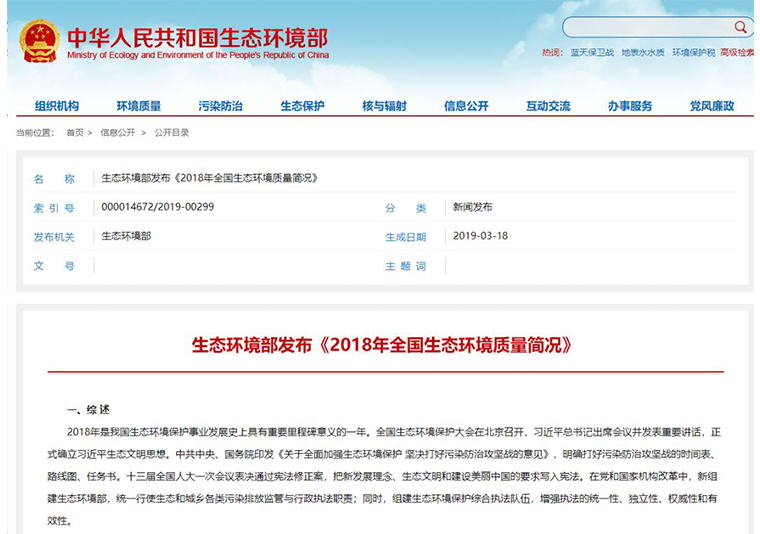The image size is (760, 534).
Task: Open 高级检索 advanced search link
Action: tap(737, 52)
